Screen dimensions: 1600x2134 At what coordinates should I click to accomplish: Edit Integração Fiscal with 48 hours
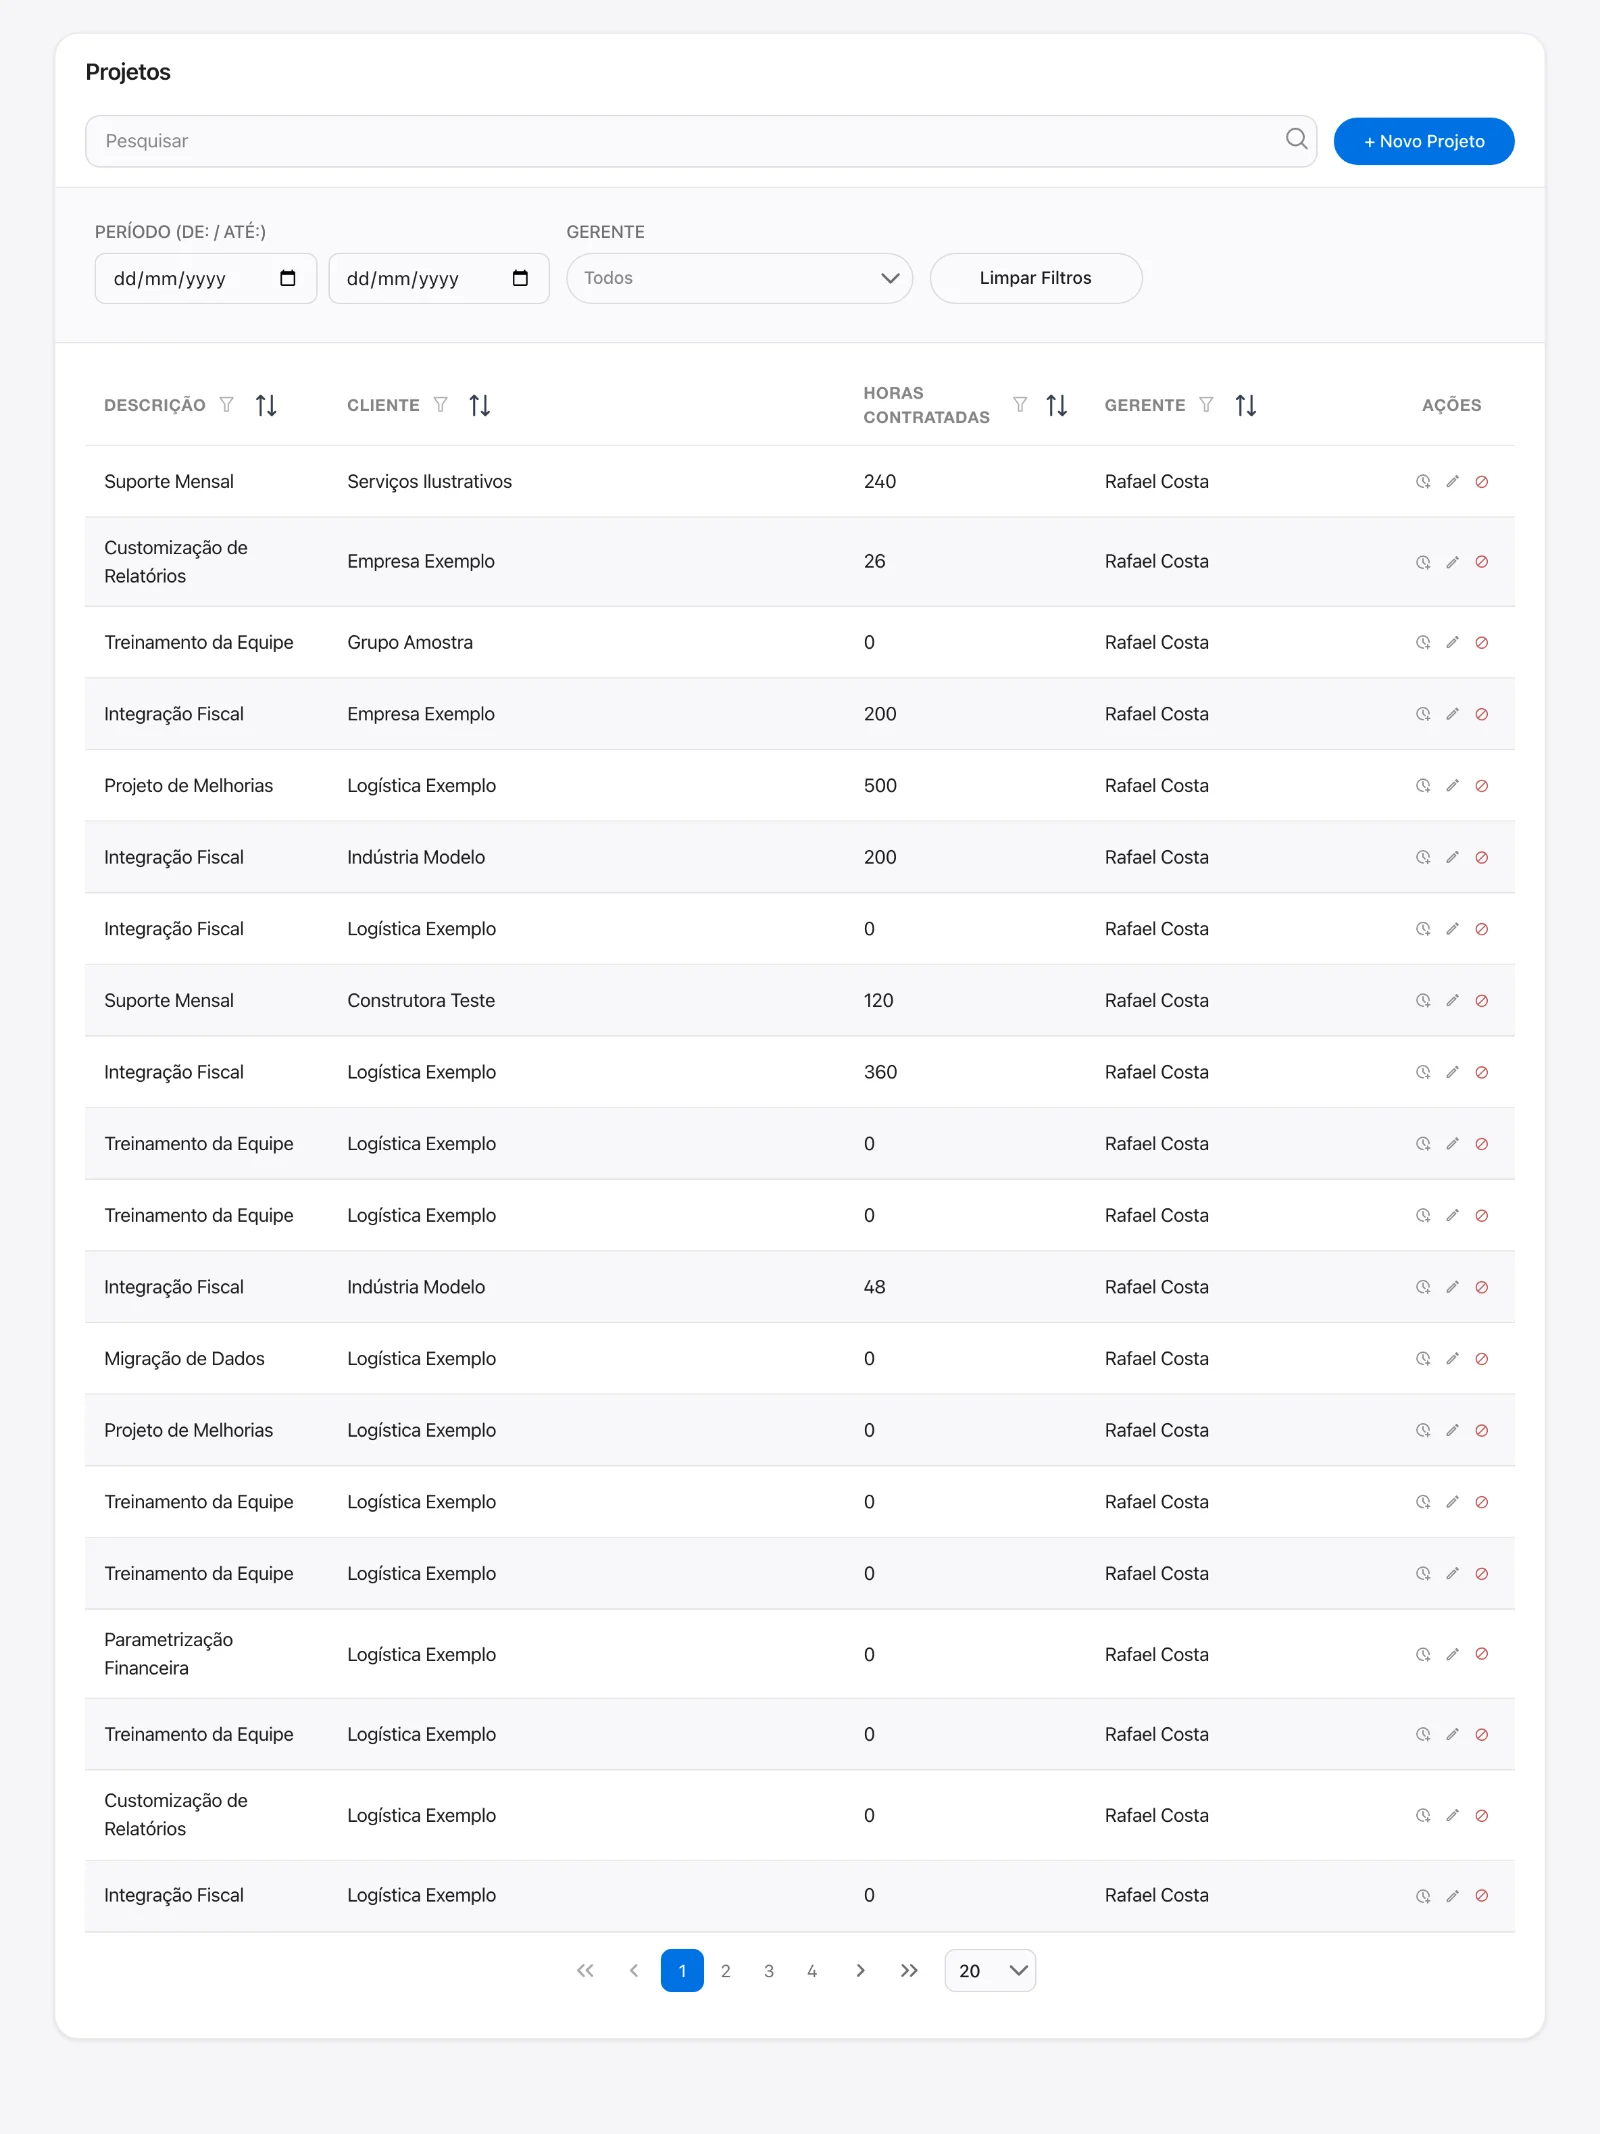click(1452, 1287)
